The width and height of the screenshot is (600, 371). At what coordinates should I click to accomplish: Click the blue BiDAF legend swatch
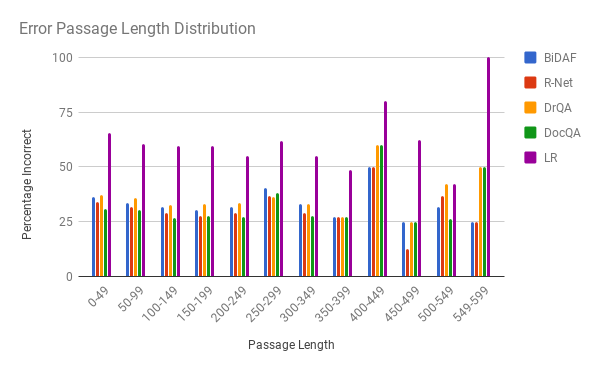530,57
